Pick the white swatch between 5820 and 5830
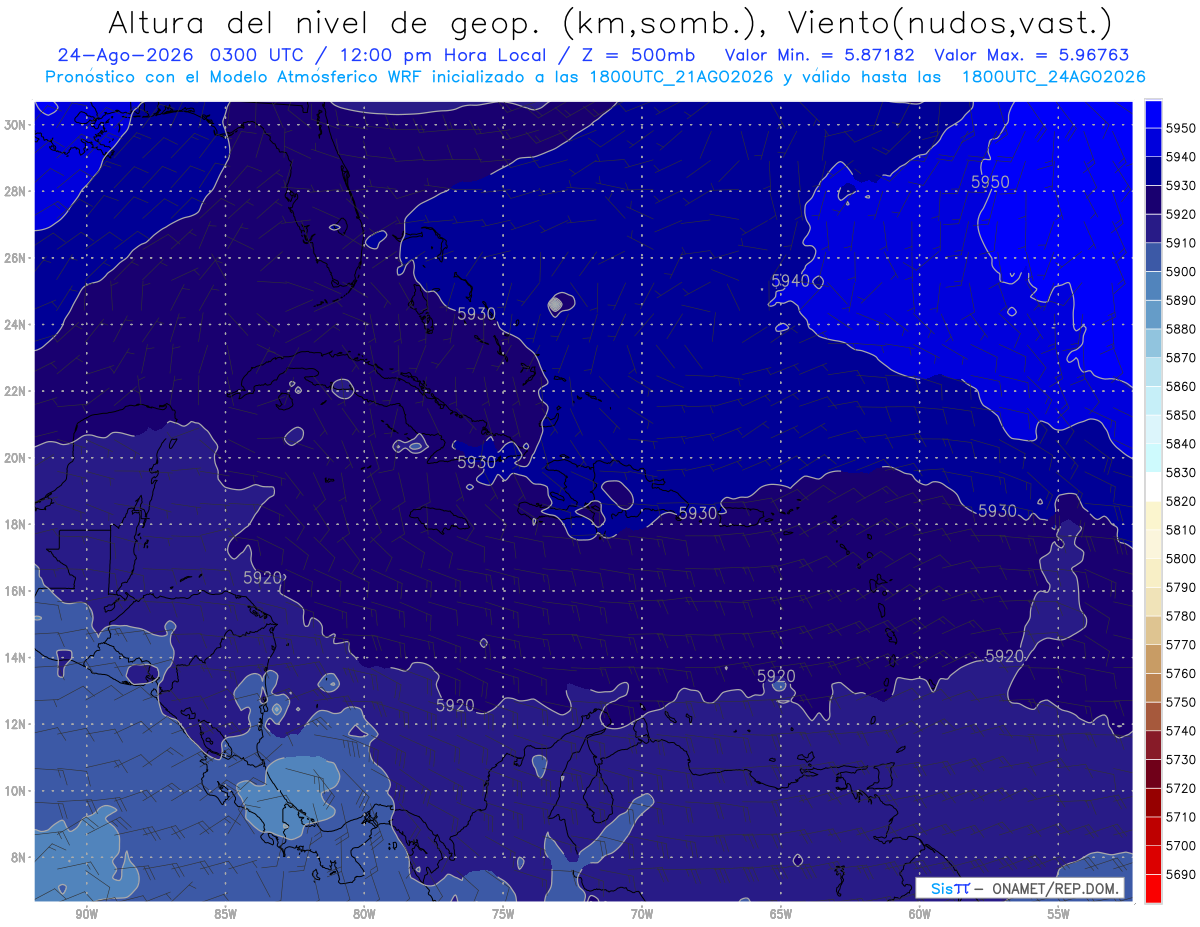This screenshot has width=1200, height=927. 1153,487
